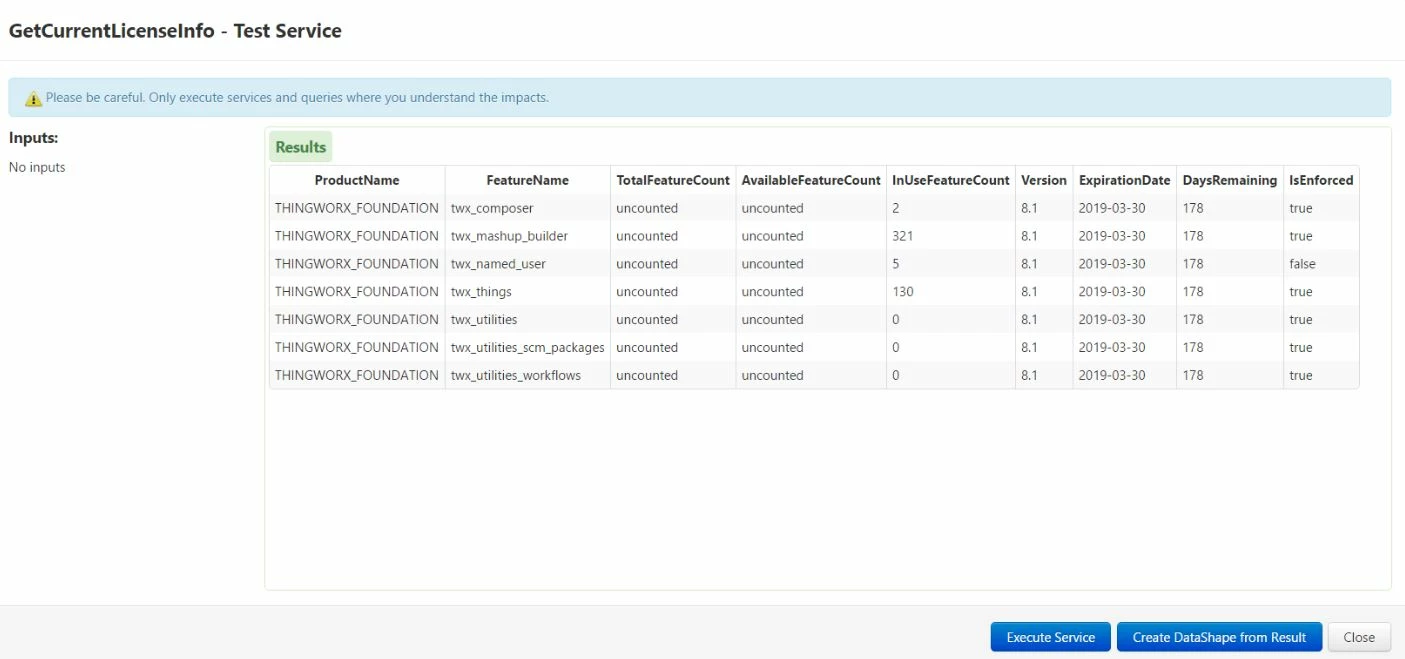Click Version 8.1 in twx_mashup_builder row
The height and width of the screenshot is (659, 1405).
[x=1044, y=236]
